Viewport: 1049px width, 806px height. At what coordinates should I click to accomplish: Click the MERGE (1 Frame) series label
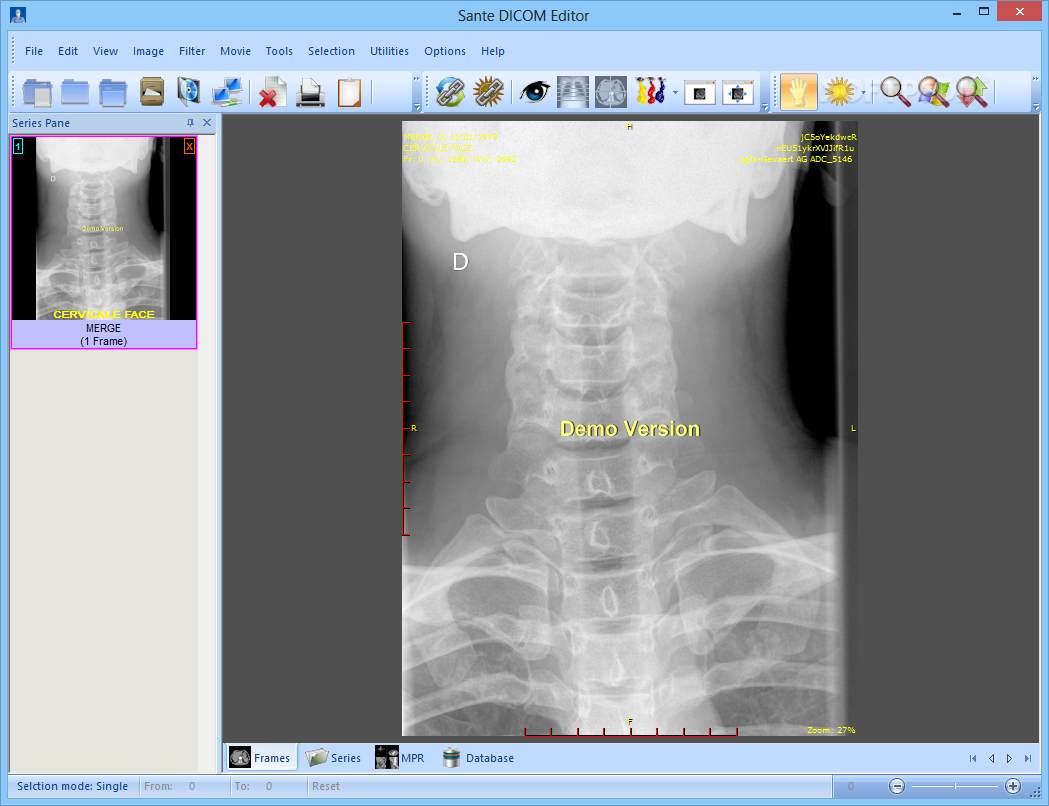tap(104, 334)
